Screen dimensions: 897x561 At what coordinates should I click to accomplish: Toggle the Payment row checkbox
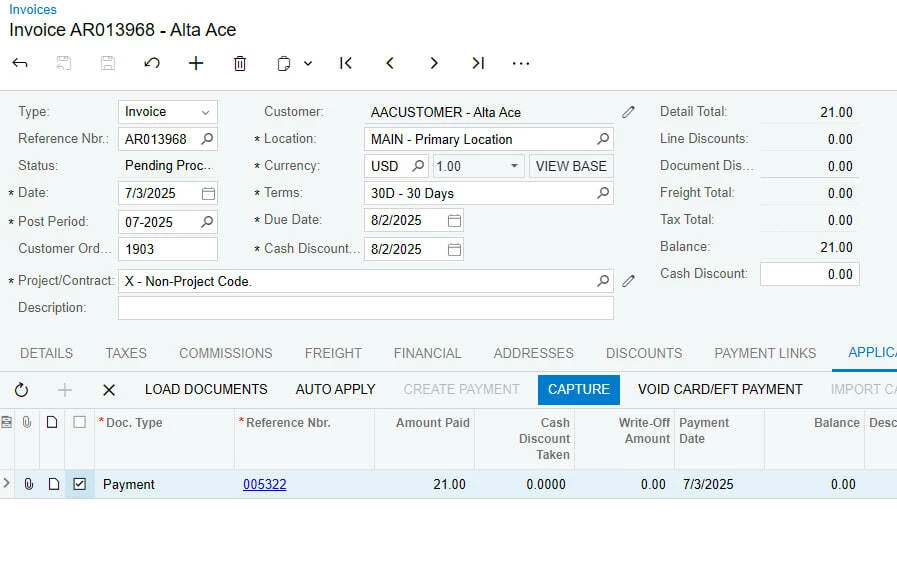tap(80, 484)
